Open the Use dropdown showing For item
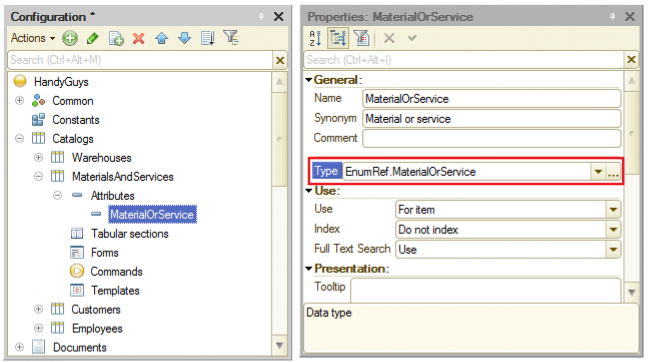The image size is (650, 362). 614,210
